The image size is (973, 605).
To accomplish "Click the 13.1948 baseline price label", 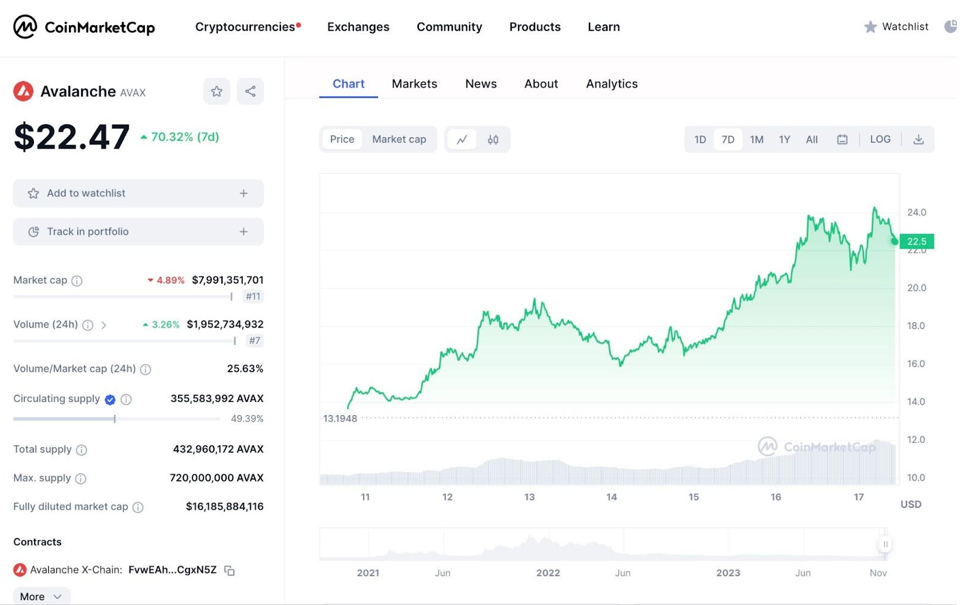I will point(340,418).
